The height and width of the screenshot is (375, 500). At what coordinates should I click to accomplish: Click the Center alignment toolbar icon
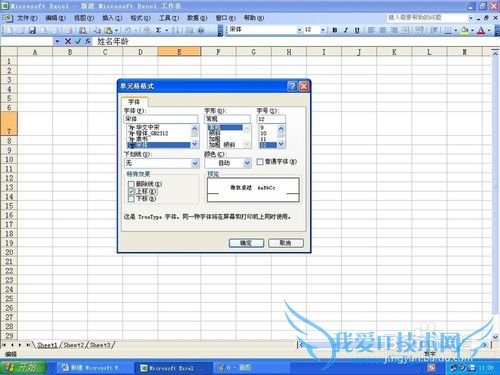[x=383, y=30]
